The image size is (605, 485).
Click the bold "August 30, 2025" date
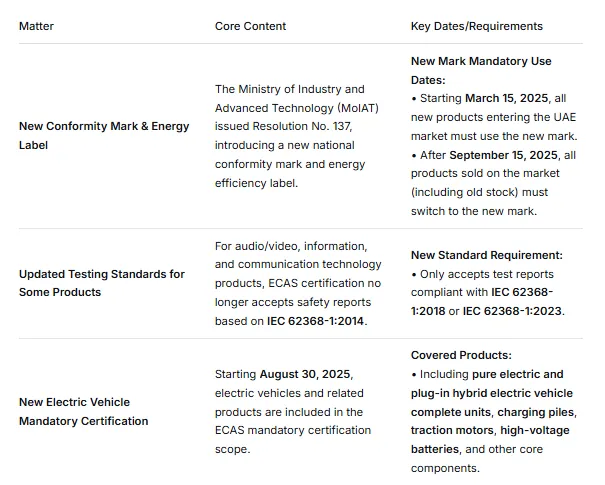304,374
